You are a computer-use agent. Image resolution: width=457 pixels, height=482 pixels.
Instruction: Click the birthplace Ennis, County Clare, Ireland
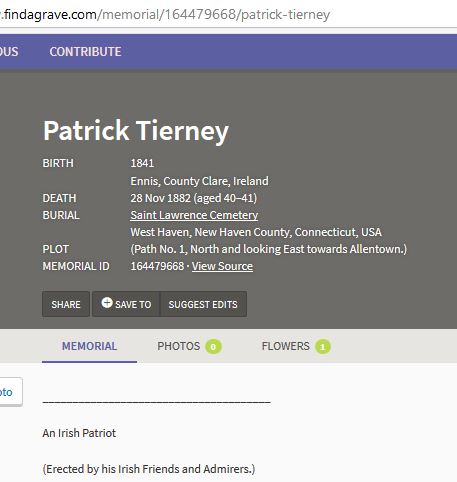click(199, 181)
